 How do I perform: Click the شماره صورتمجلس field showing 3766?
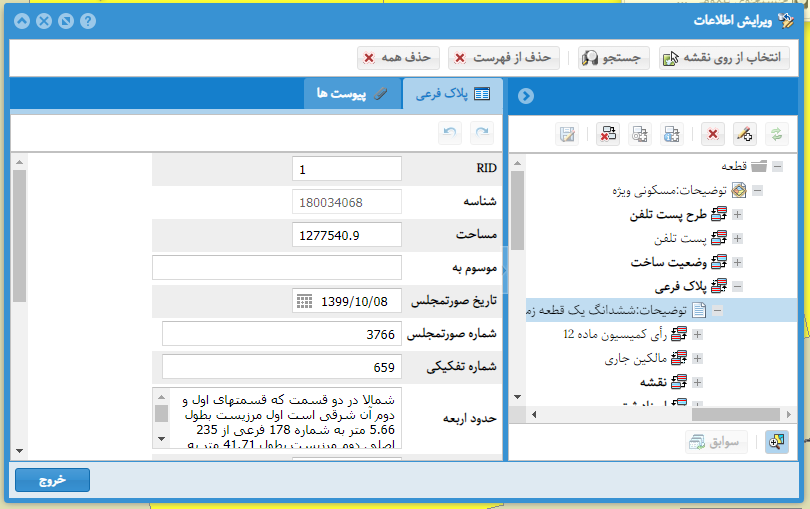(x=282, y=334)
